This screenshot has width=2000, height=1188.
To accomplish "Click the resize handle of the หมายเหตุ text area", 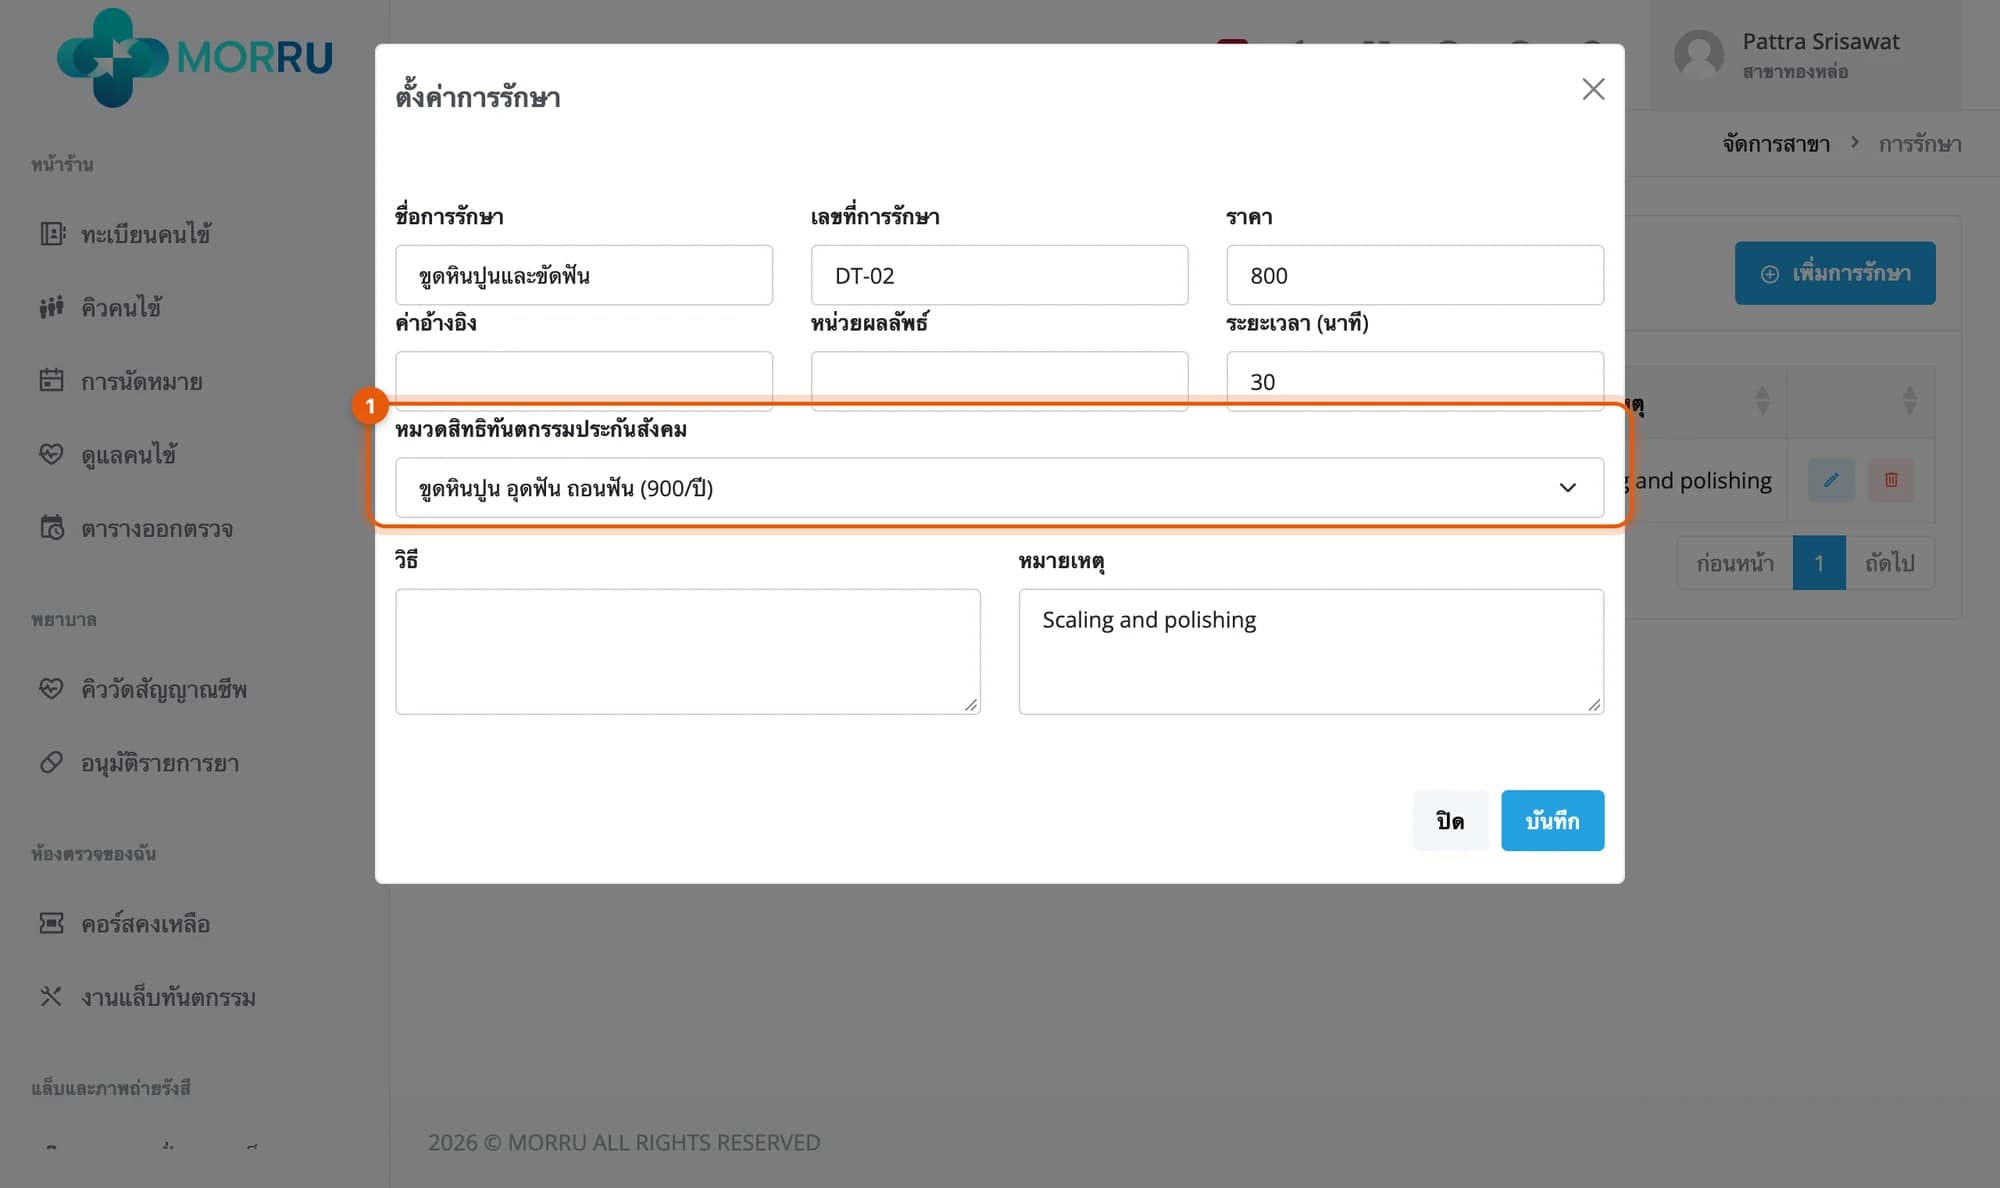I will [x=1594, y=705].
